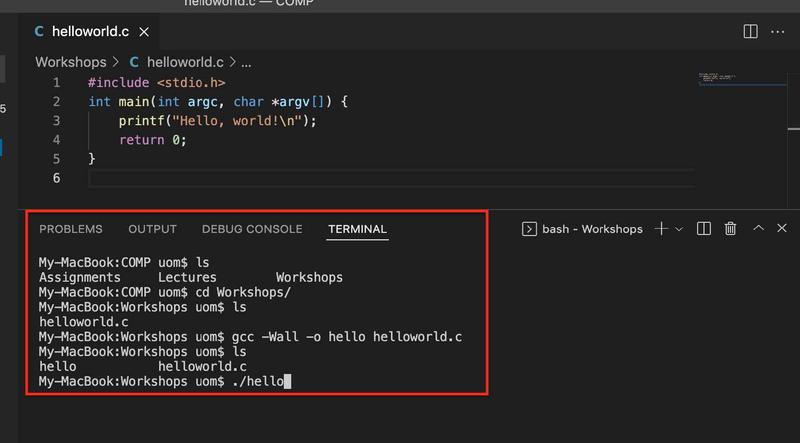Open the Workshops breadcrumb folder
Viewport: 800px width, 443px height.
(70, 62)
